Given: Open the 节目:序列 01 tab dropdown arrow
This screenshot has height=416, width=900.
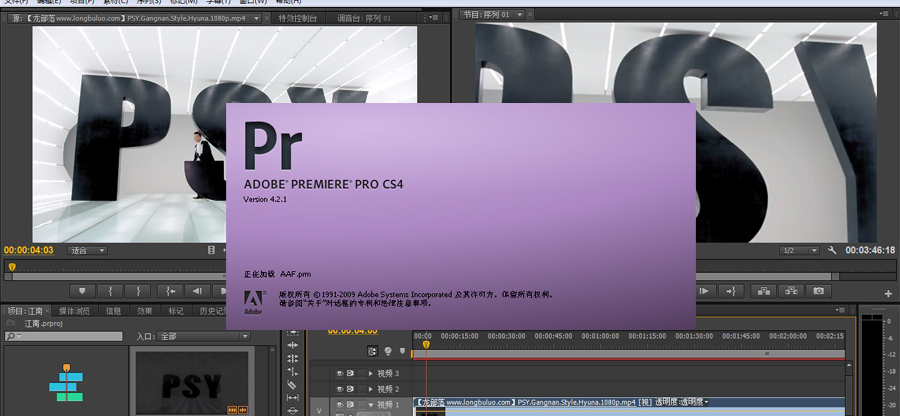Looking at the screenshot, I should click(x=519, y=14).
